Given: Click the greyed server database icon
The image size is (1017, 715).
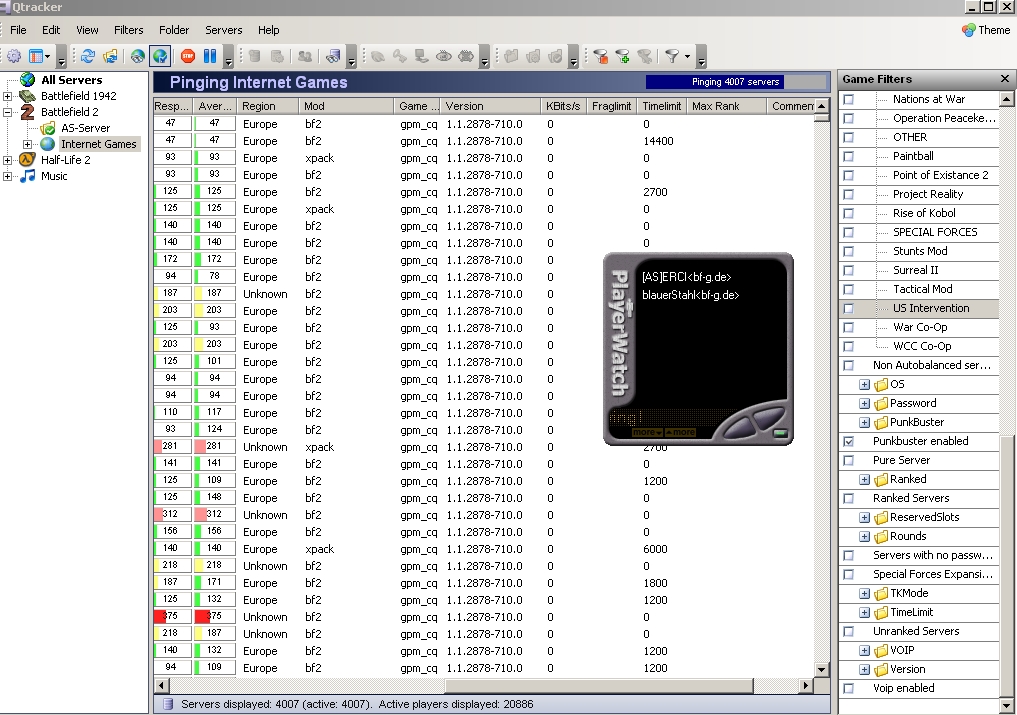Looking at the screenshot, I should [x=254, y=56].
